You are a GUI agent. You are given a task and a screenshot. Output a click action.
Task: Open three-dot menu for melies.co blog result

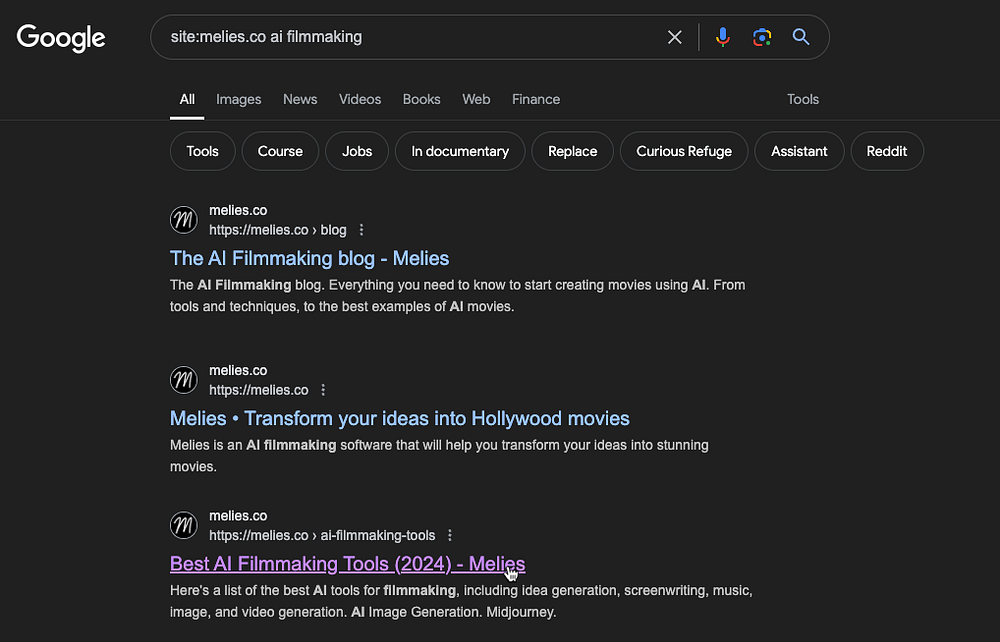[x=362, y=230]
